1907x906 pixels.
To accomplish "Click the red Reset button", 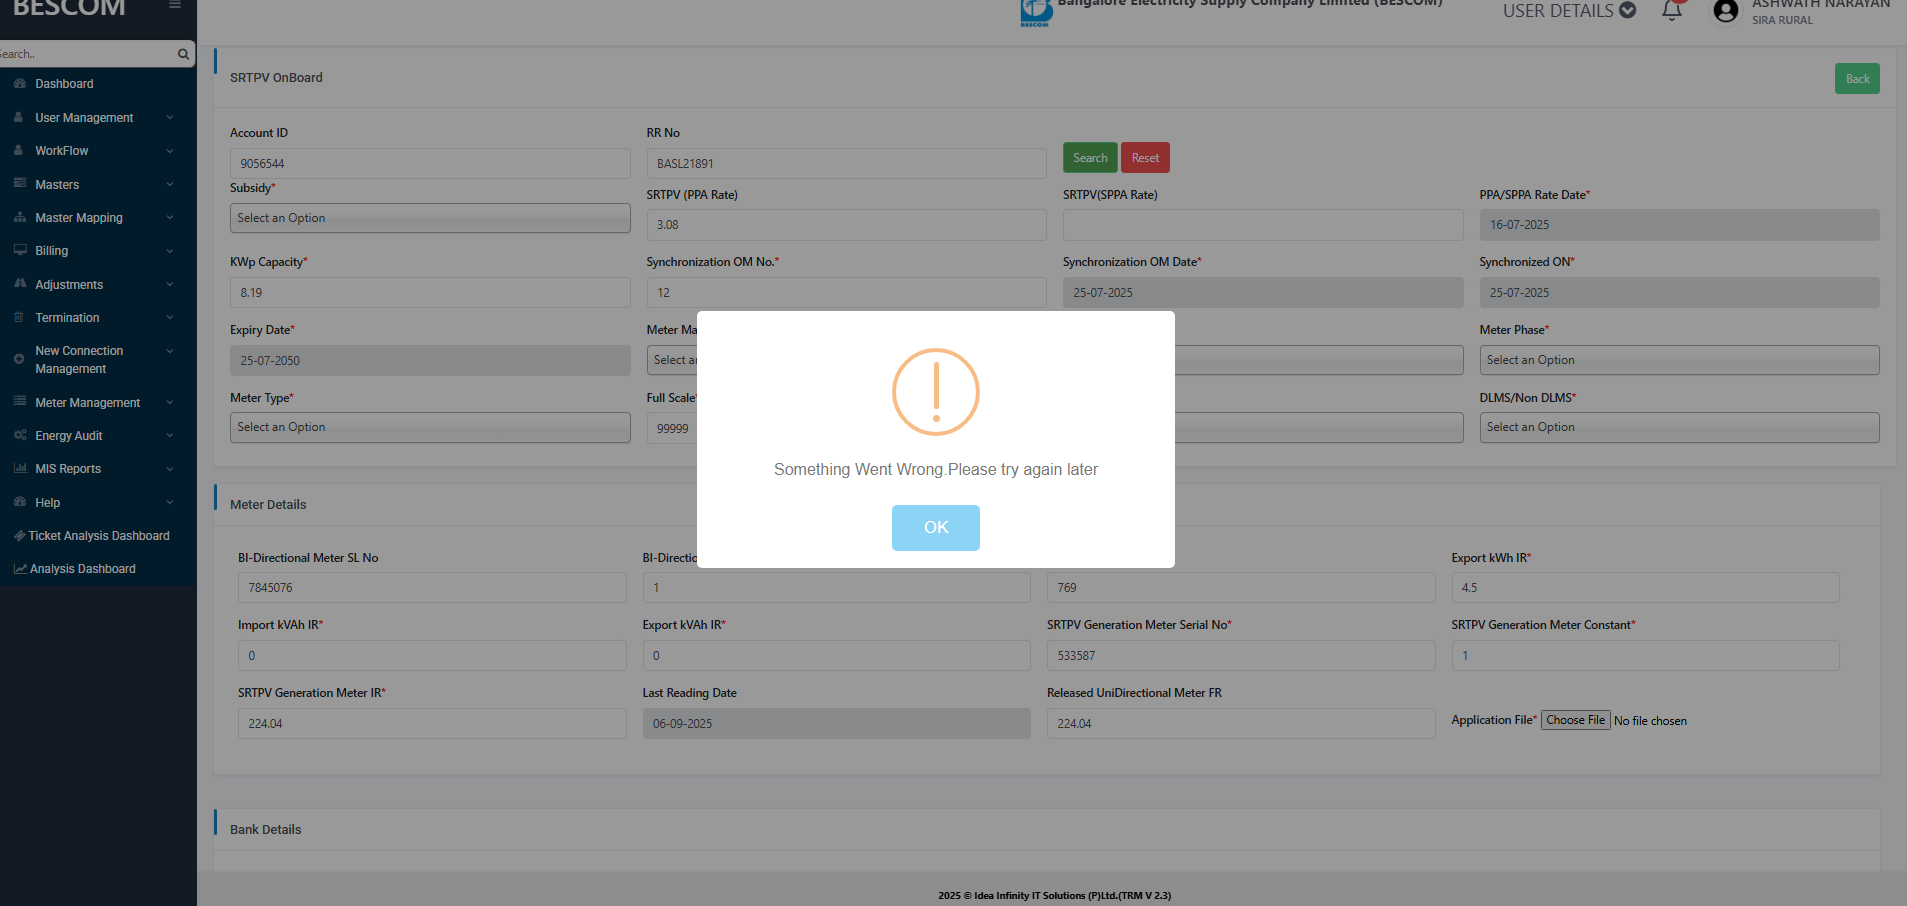I will click(x=1145, y=158).
